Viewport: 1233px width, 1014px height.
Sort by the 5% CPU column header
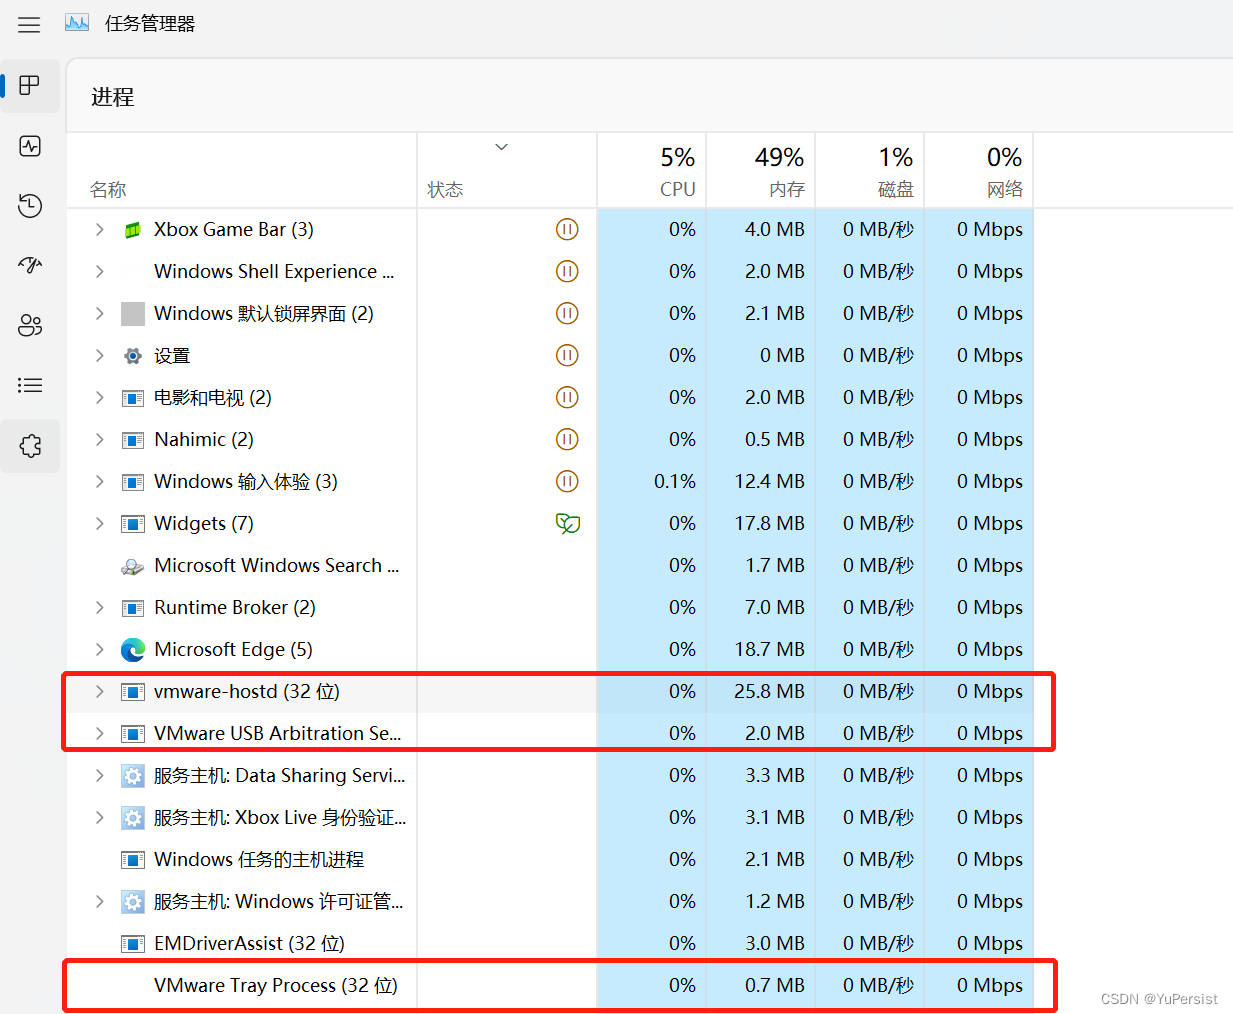652,171
